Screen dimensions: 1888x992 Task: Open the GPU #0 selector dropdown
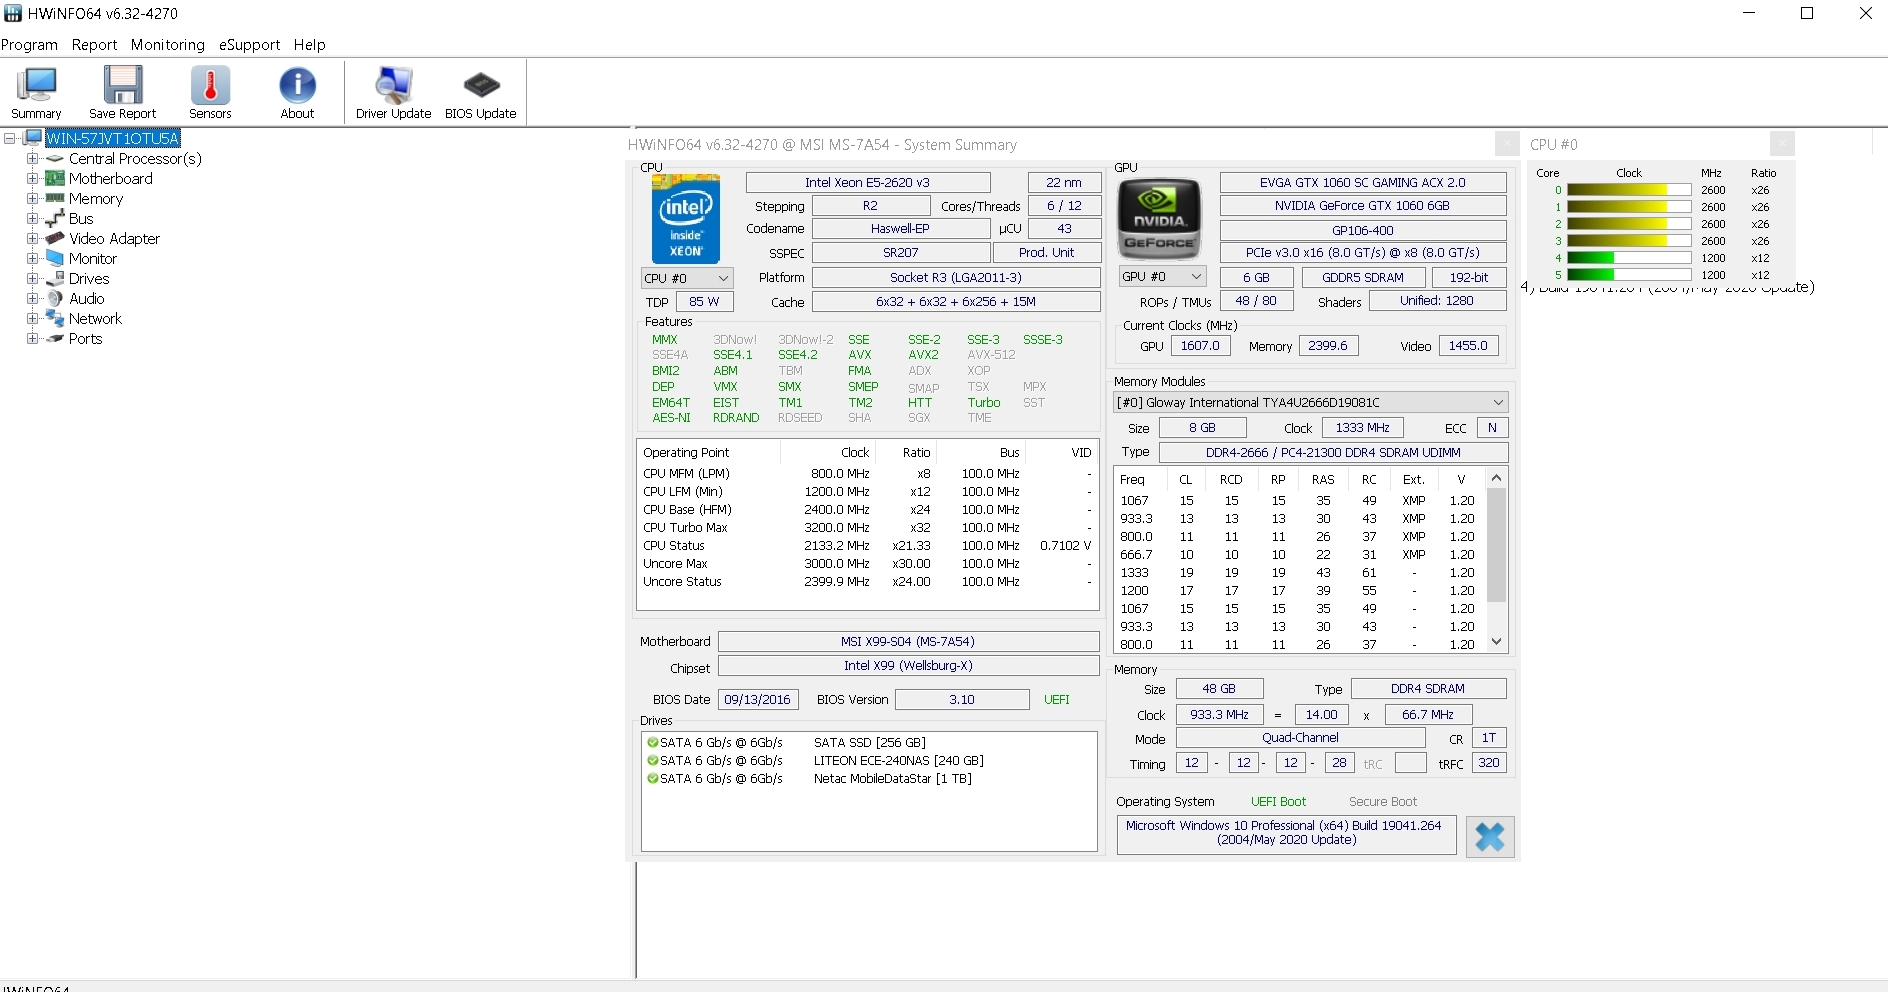click(1161, 276)
